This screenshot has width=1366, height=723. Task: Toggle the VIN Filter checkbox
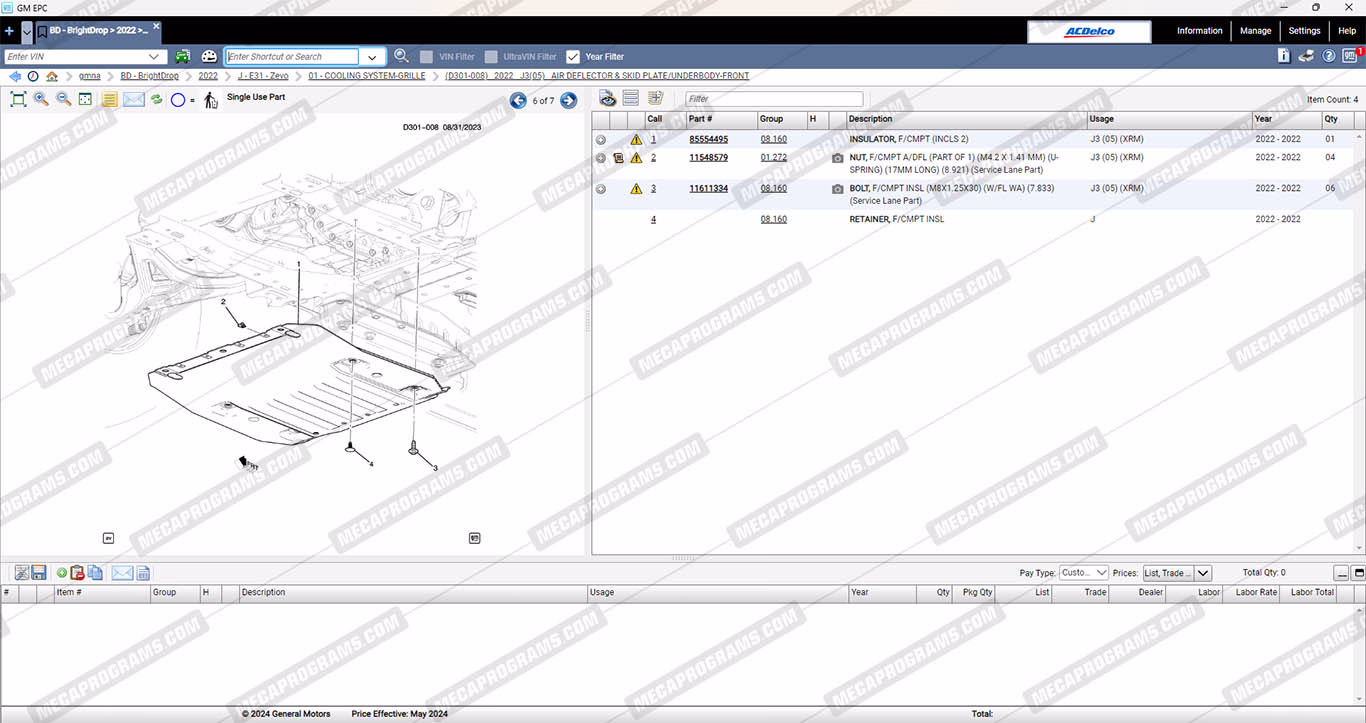pos(427,57)
